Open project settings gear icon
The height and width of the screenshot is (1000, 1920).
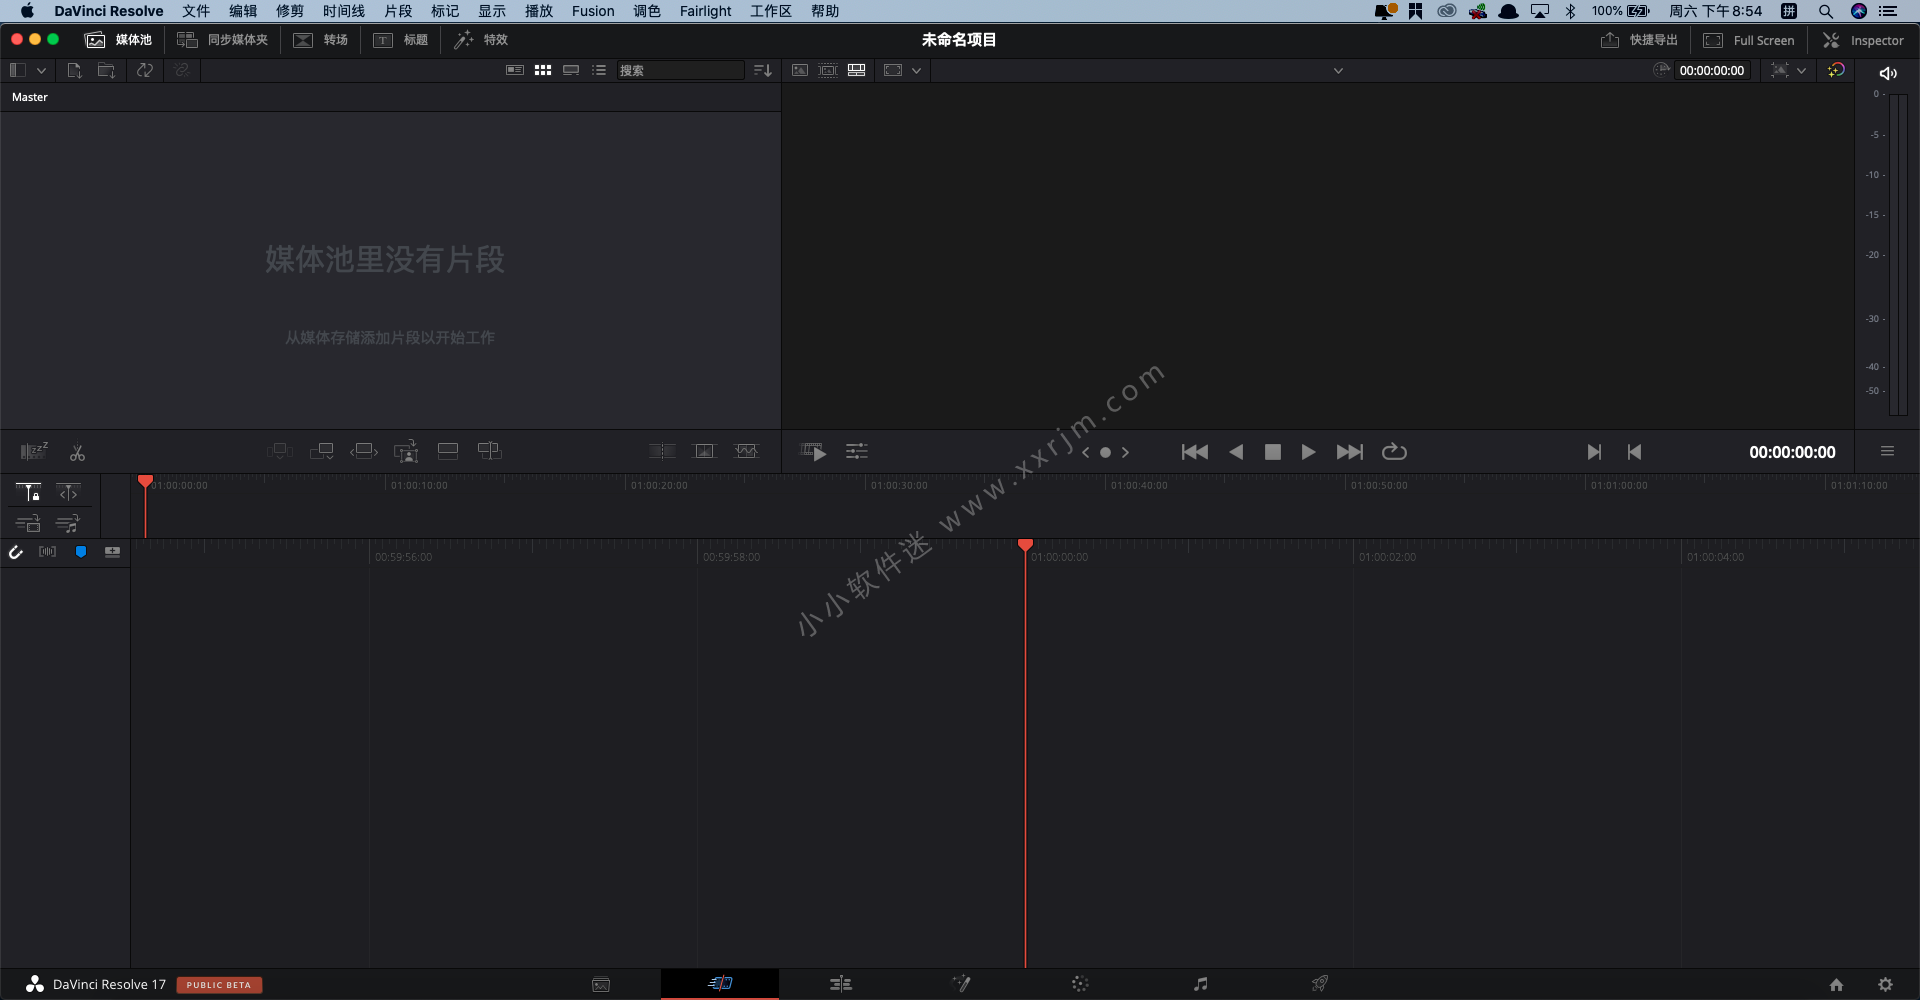click(1885, 985)
